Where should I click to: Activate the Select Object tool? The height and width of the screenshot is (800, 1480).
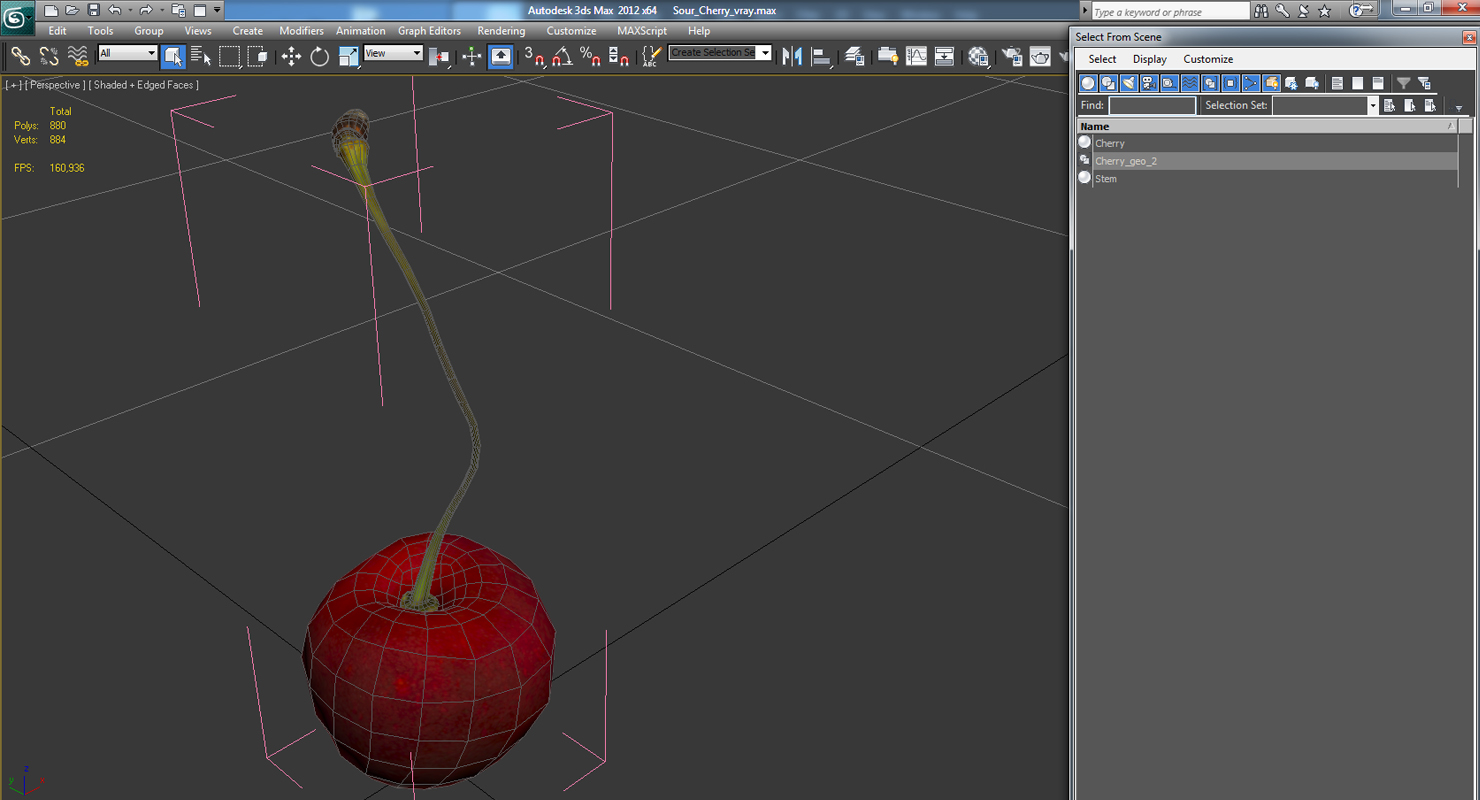click(173, 56)
